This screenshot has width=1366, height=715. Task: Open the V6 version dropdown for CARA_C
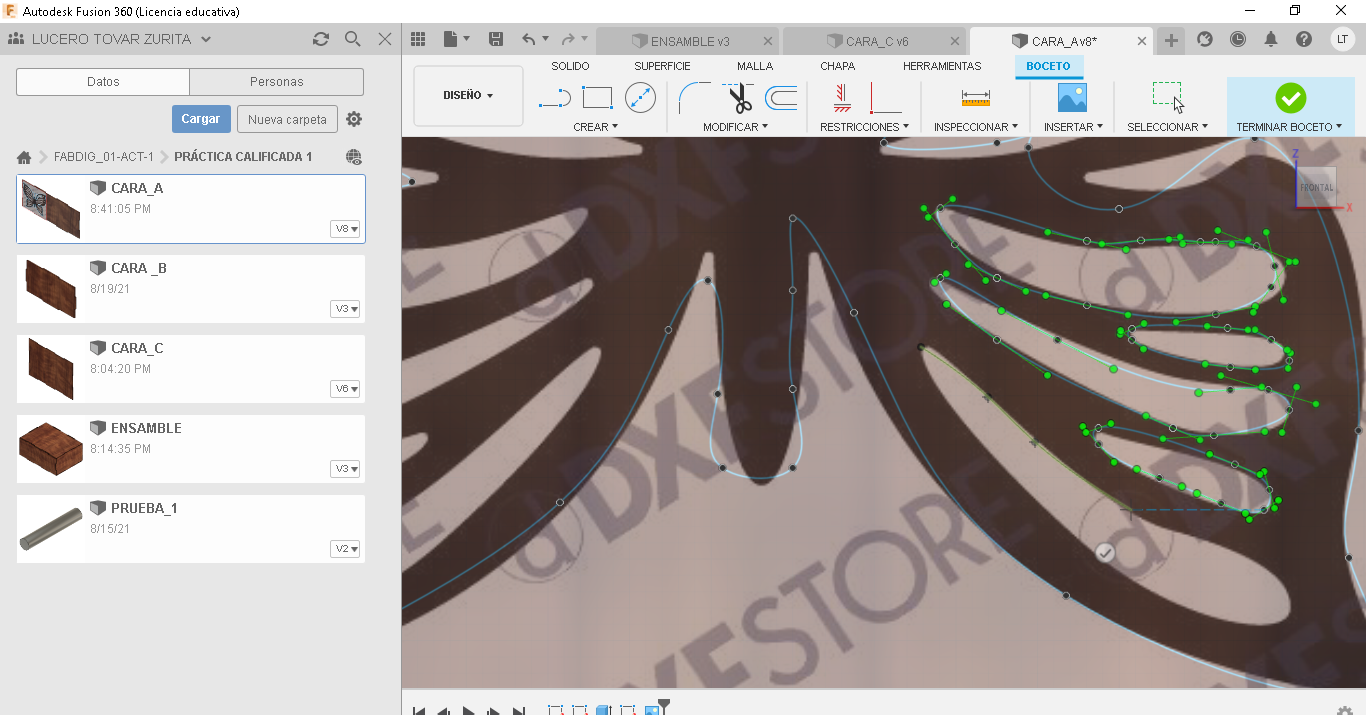point(346,389)
